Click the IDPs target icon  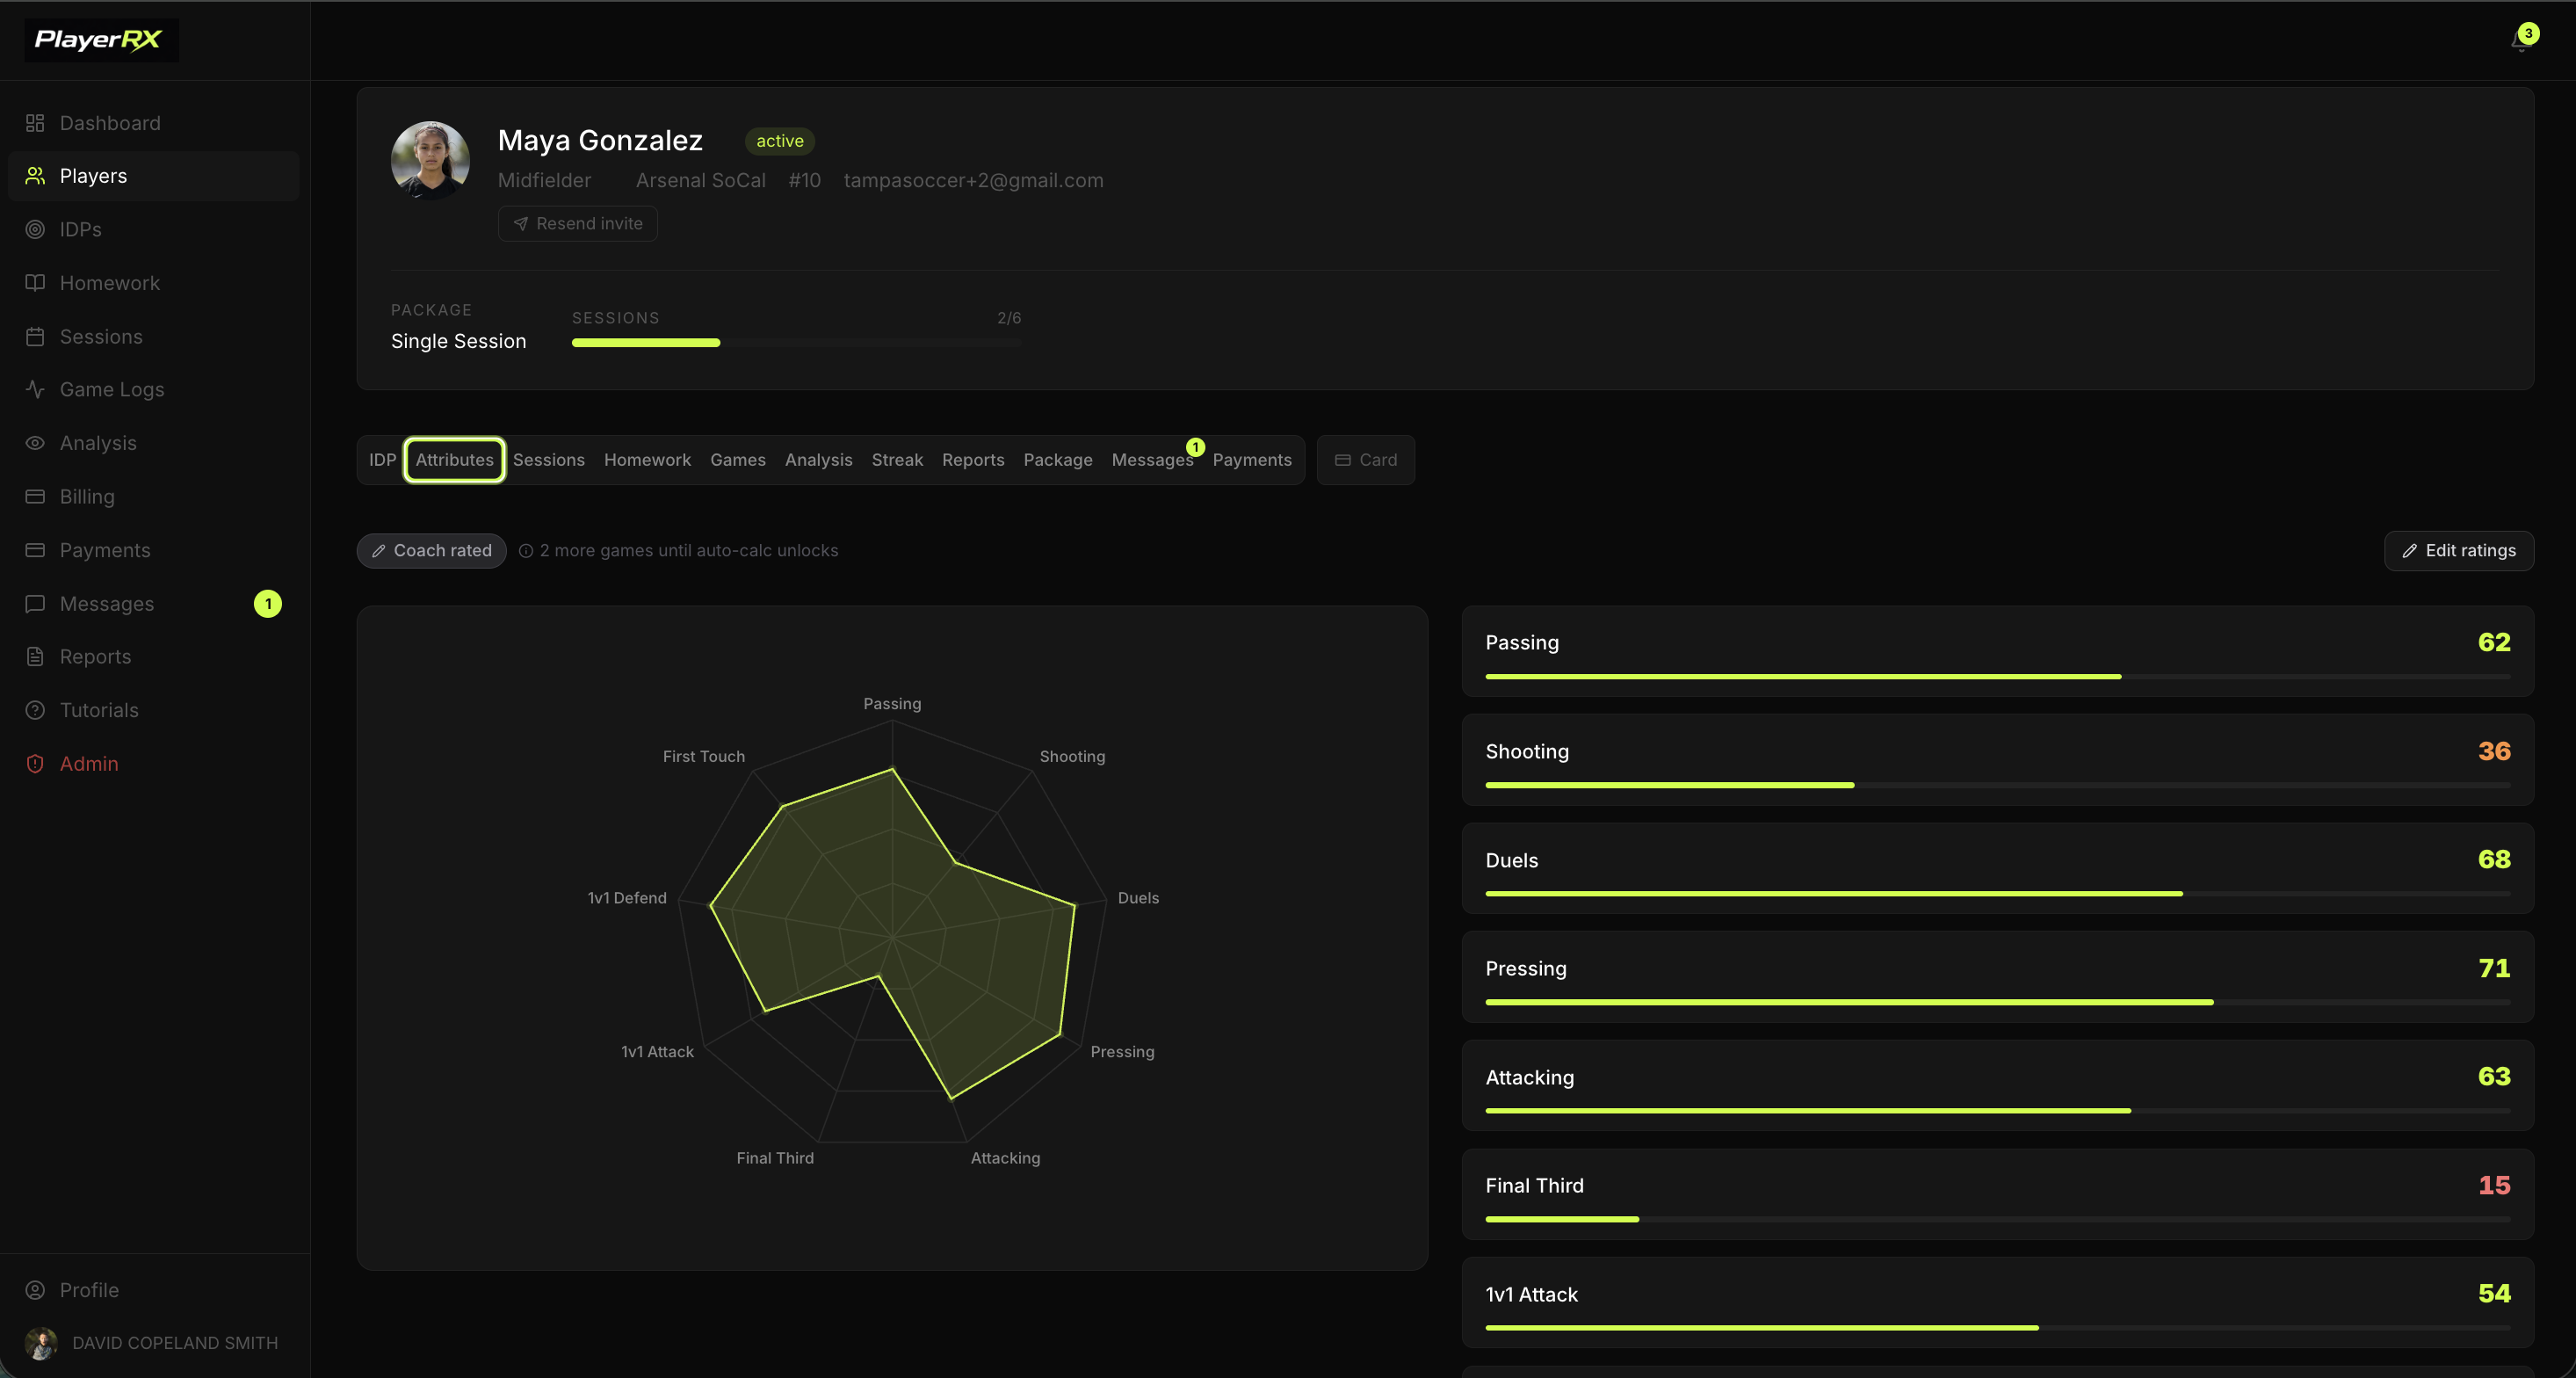click(35, 229)
